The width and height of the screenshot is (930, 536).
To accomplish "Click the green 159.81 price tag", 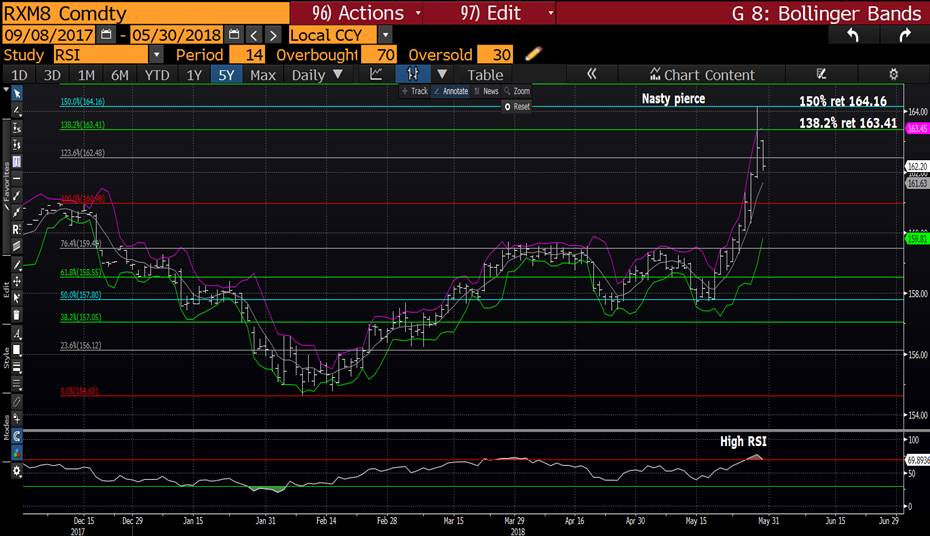I will [x=917, y=239].
